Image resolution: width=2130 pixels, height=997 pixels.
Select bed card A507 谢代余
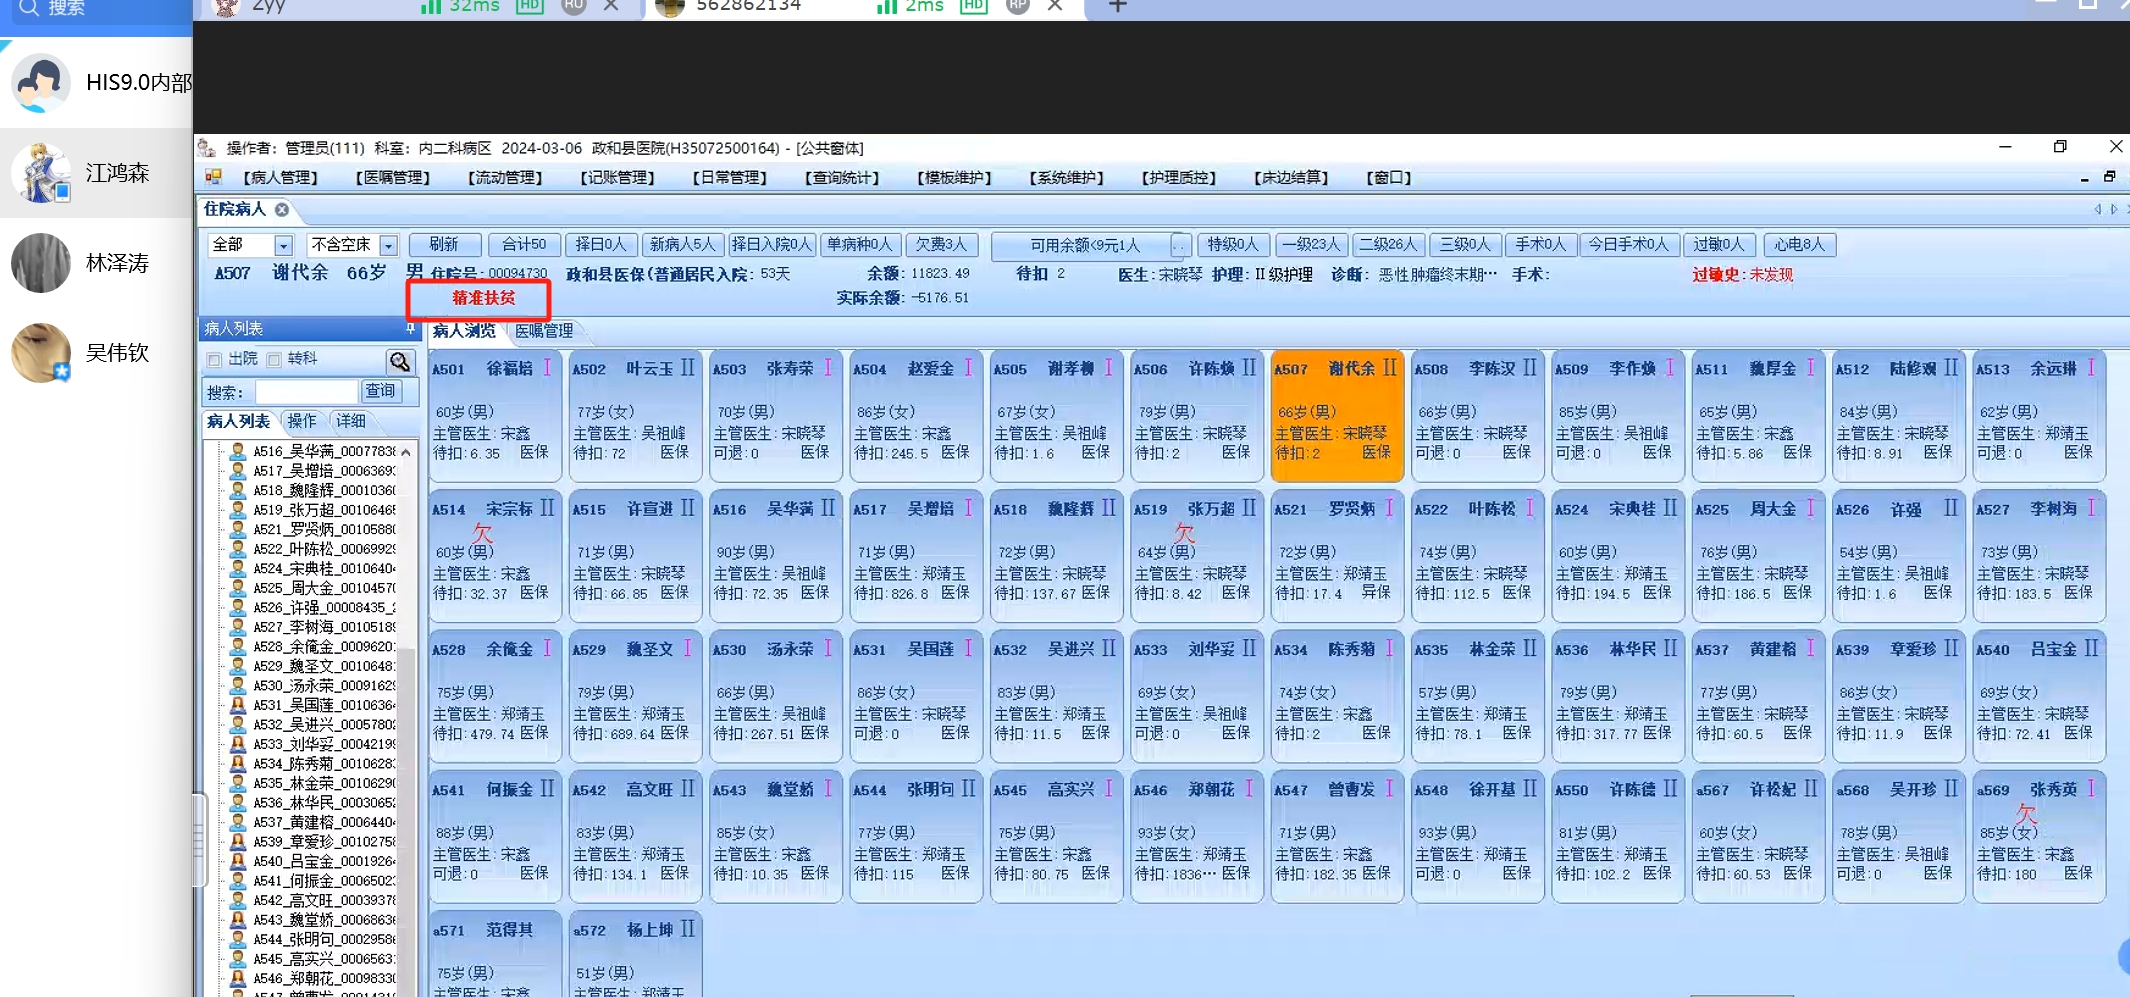tap(1337, 416)
